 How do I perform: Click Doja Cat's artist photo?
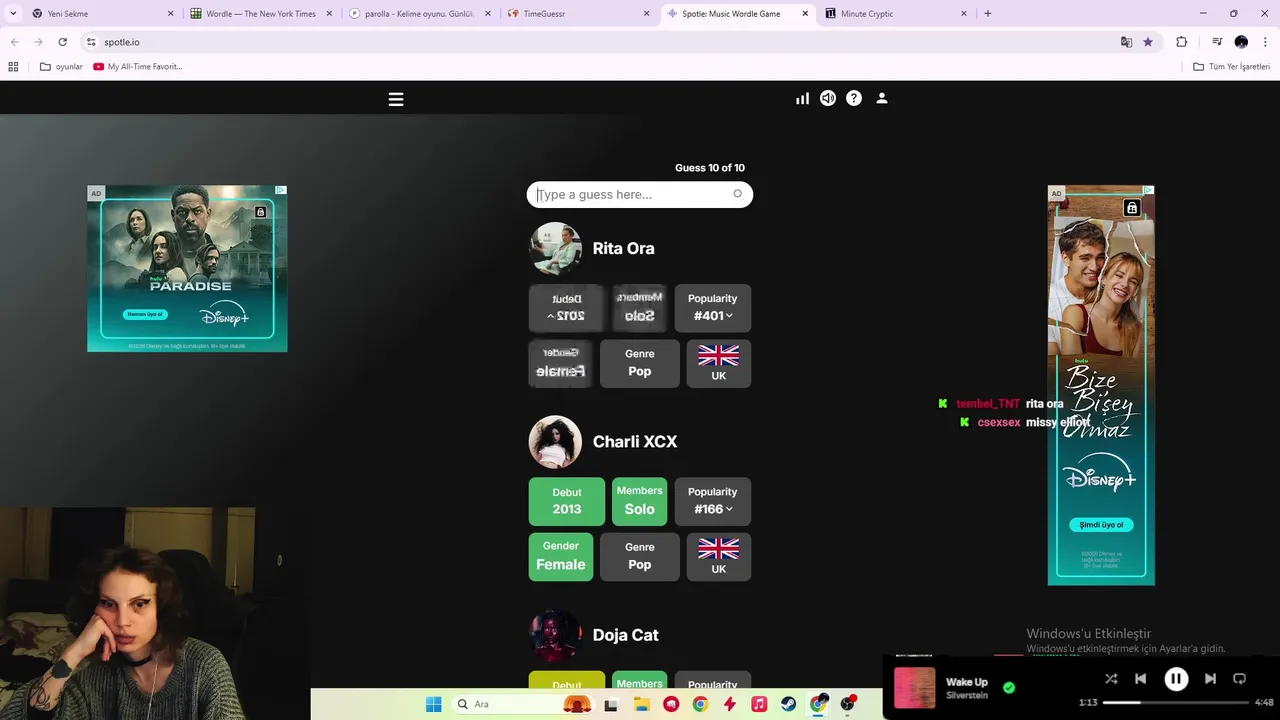point(555,635)
